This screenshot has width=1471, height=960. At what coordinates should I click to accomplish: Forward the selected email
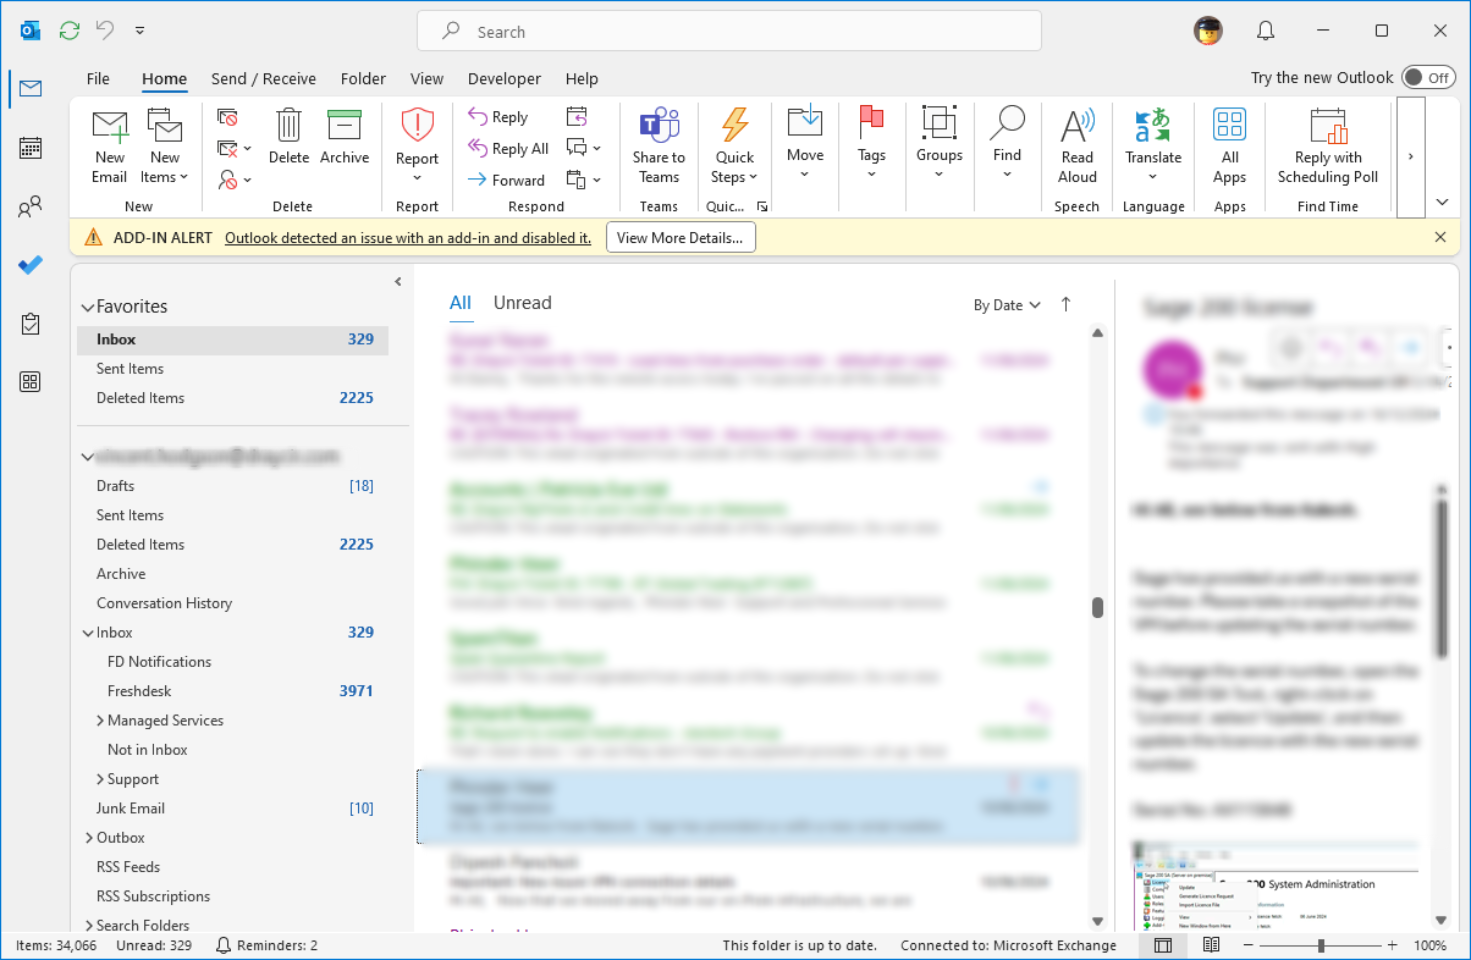tap(506, 180)
